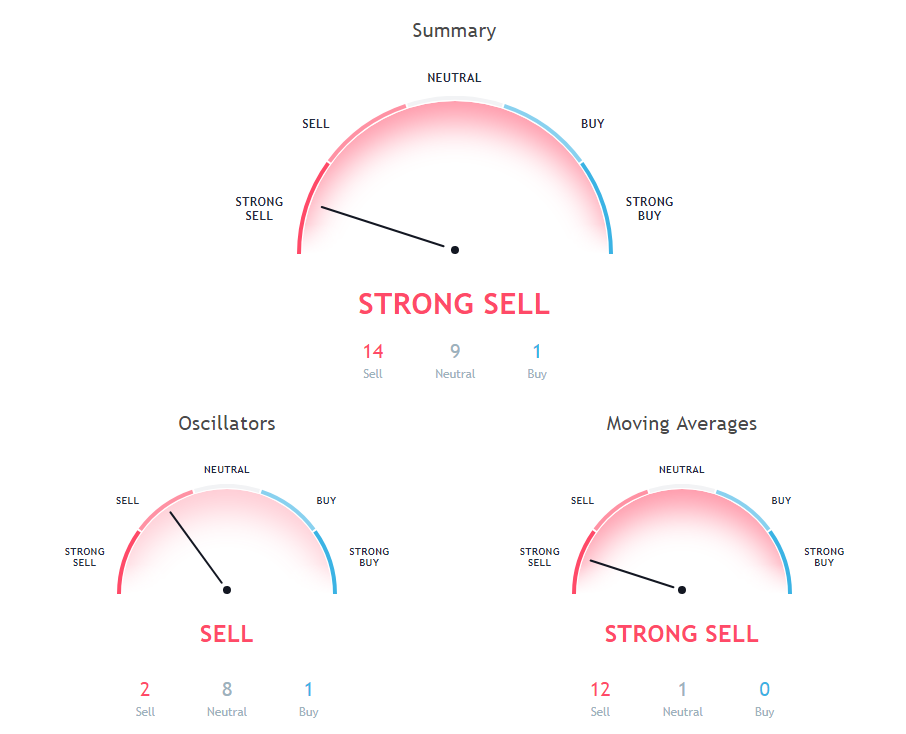Click the NEUTRAL label on the Summary gauge
906x734 pixels.
[x=454, y=78]
